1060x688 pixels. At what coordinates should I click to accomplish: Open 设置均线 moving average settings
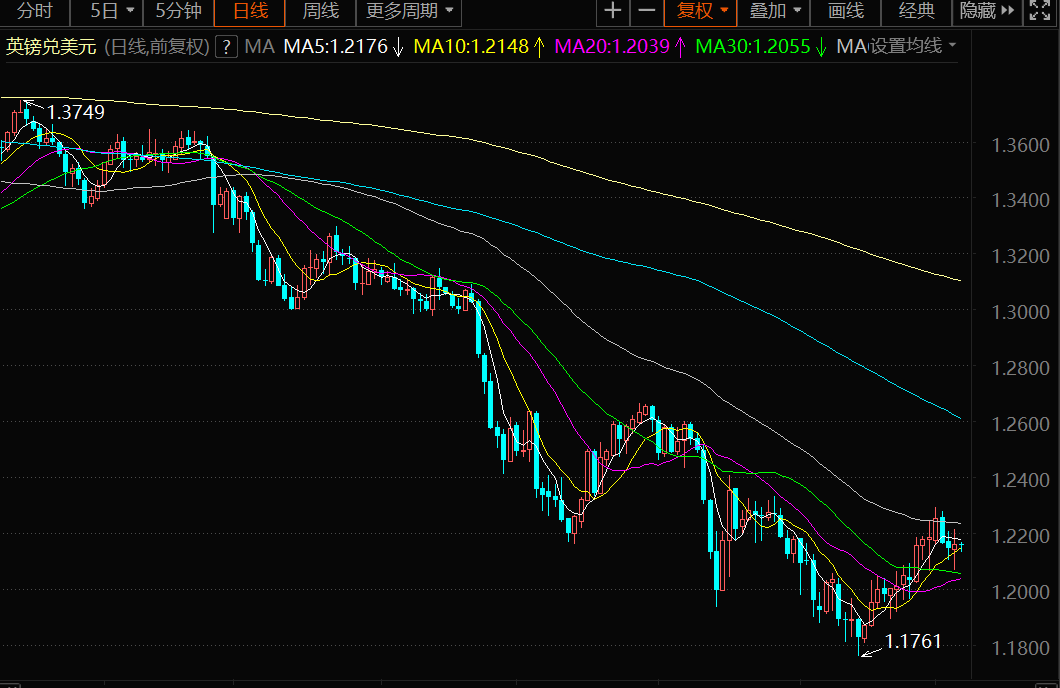(x=912, y=47)
